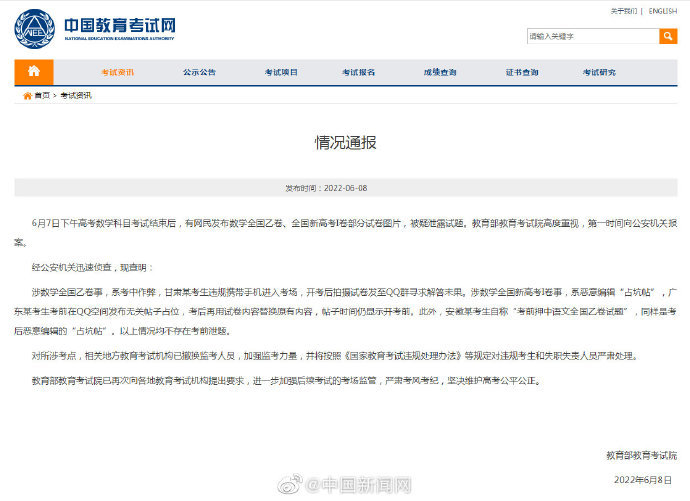The width and height of the screenshot is (690, 501).
Task: Open the 考试资讯 navigation tab
Action: (117, 72)
